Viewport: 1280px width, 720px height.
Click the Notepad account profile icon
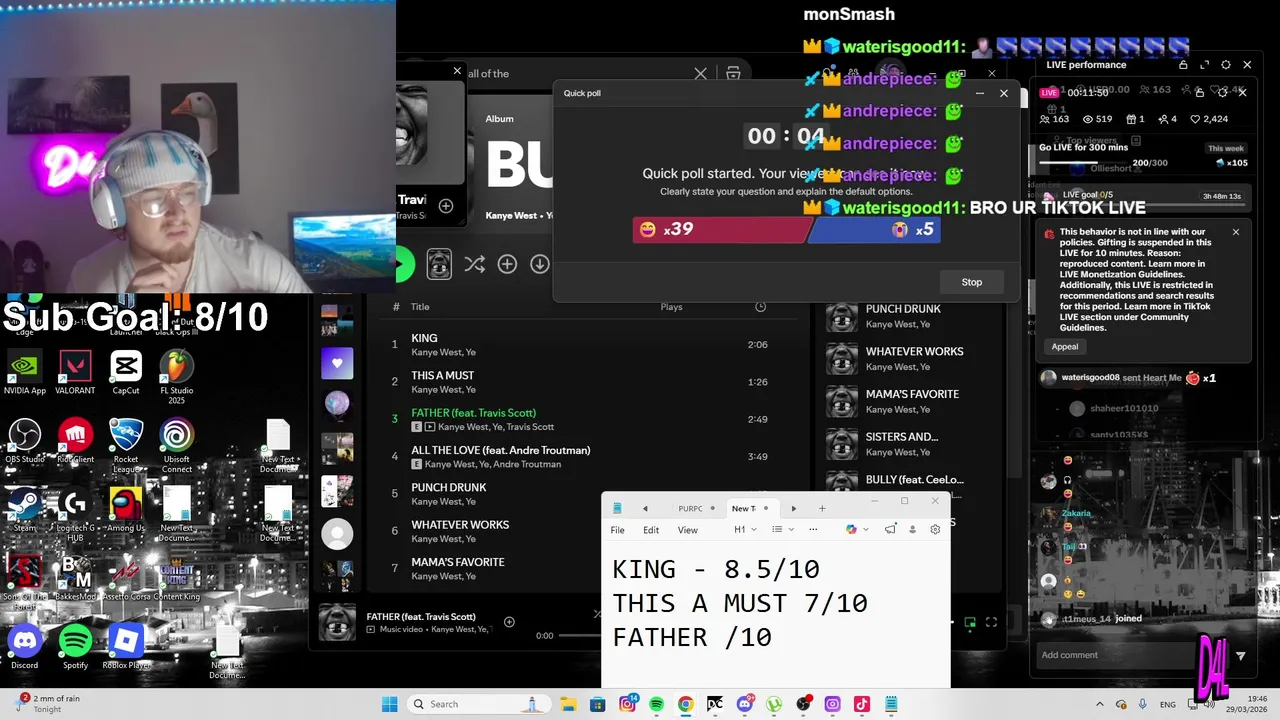pos(912,529)
